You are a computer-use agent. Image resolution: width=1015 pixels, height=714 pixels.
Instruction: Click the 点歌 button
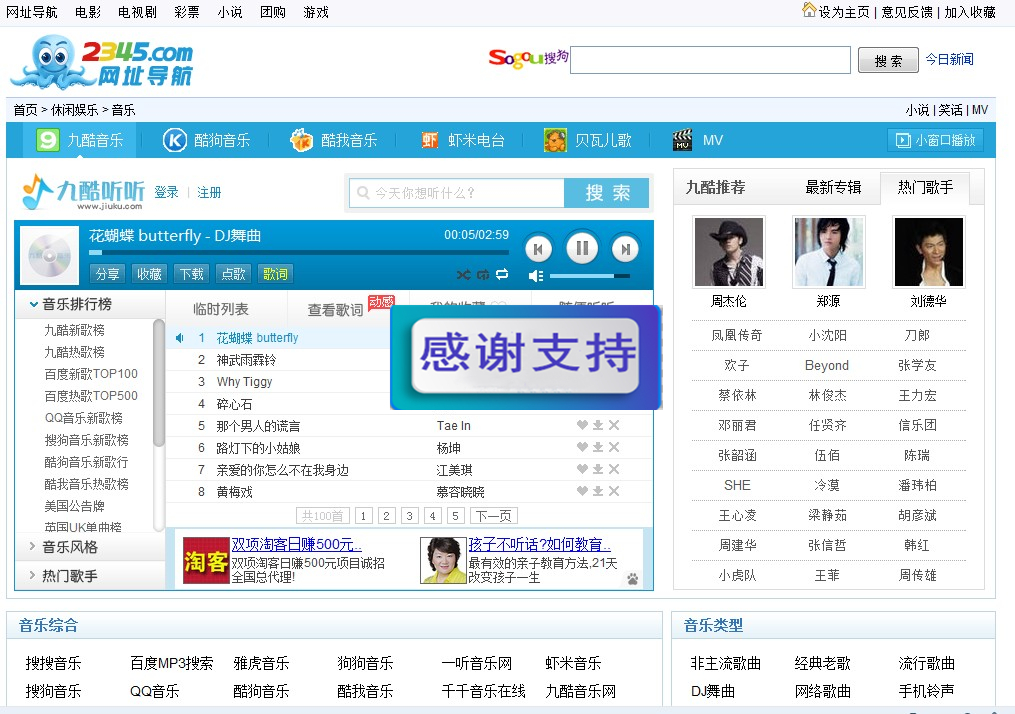233,274
